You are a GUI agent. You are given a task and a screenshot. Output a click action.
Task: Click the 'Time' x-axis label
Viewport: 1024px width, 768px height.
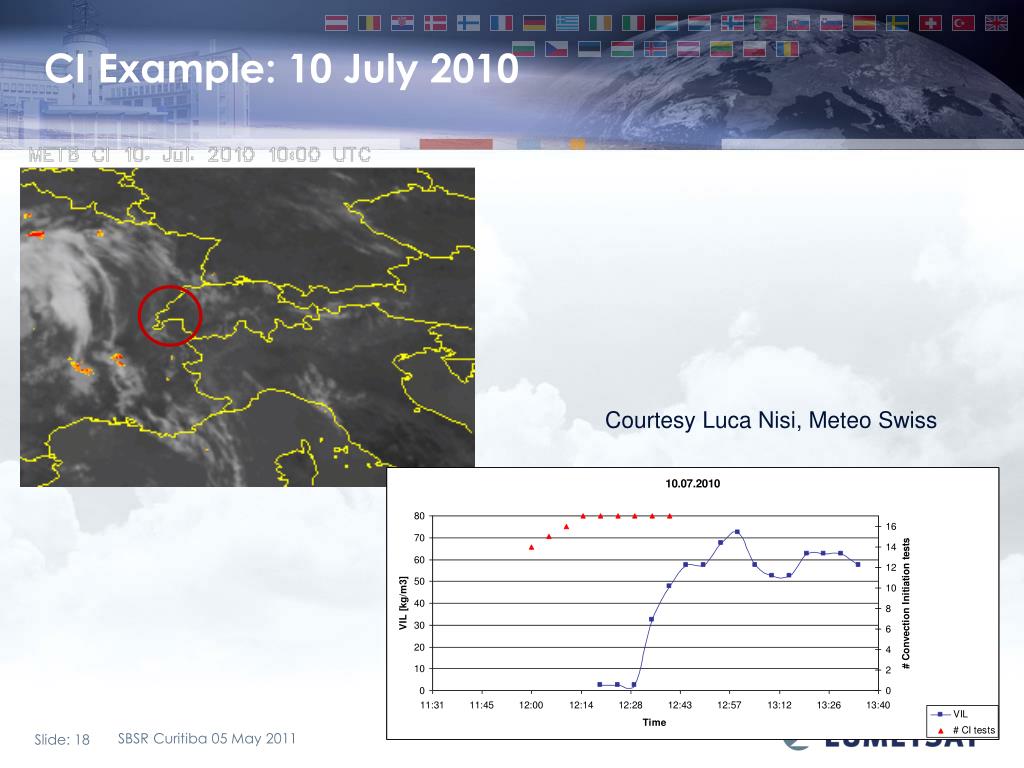point(654,722)
